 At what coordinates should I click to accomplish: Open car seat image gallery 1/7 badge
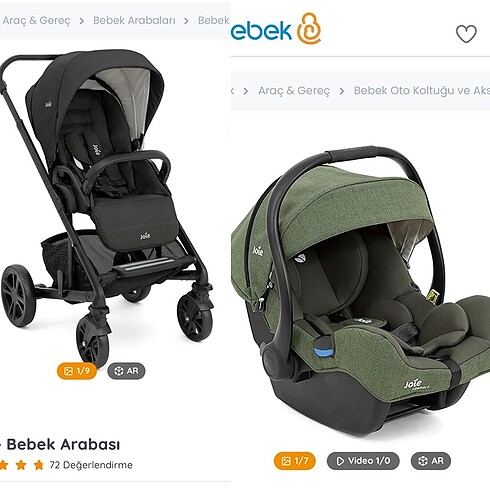coord(295,461)
